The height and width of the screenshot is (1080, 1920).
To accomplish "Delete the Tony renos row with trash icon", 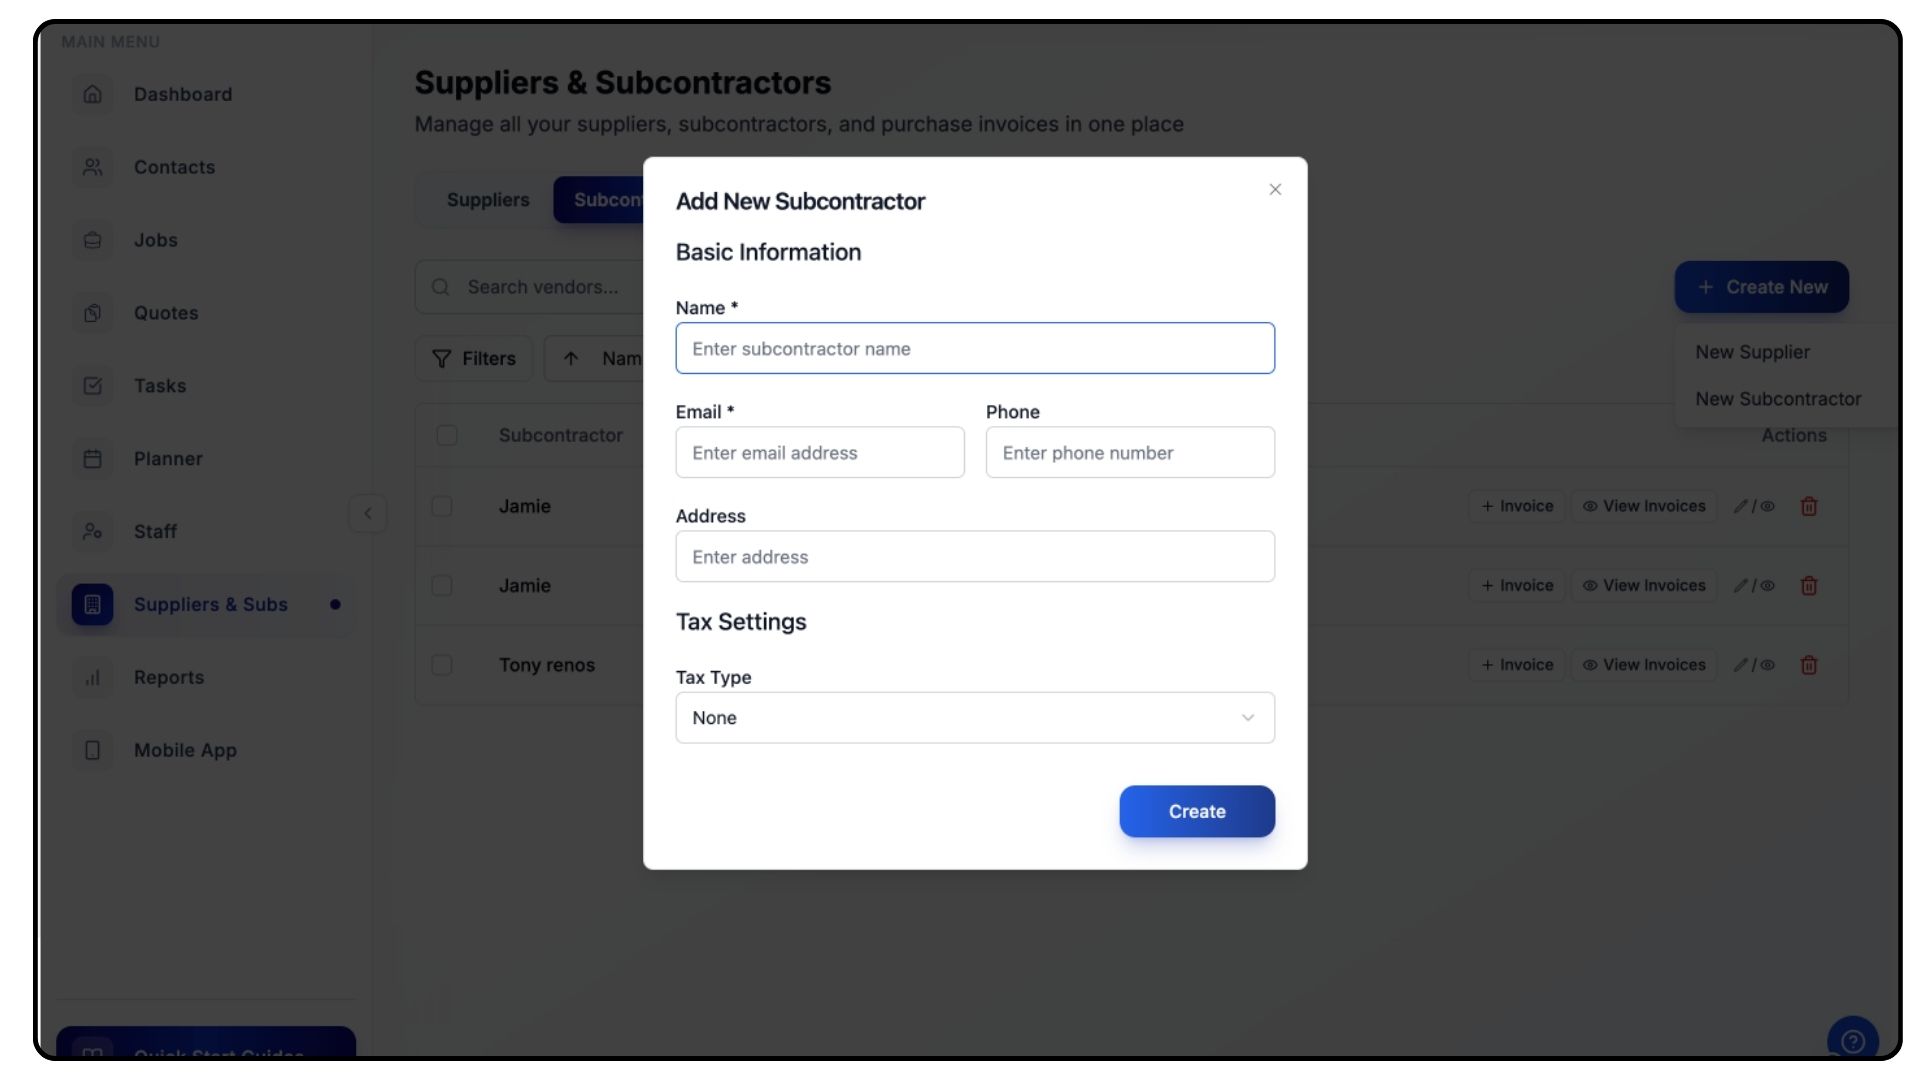I will pos(1809,665).
